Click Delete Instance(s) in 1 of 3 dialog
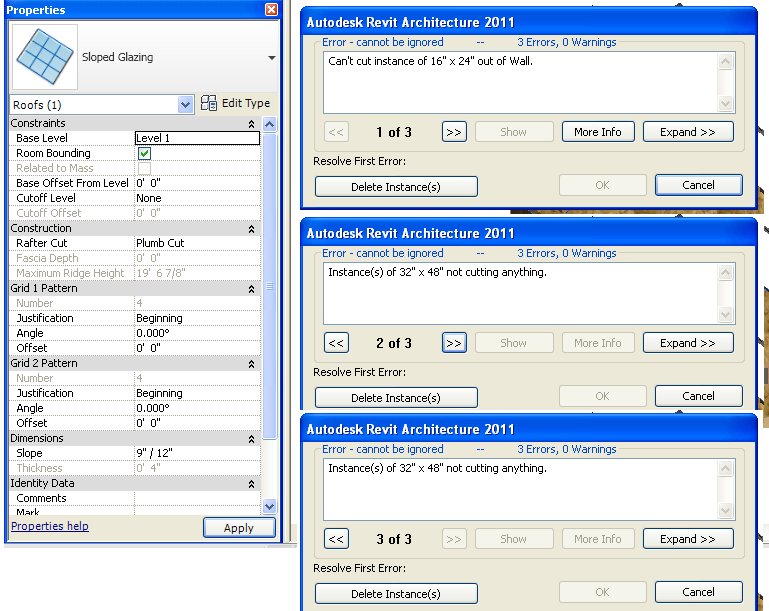This screenshot has height=611, width=769. pos(396,187)
